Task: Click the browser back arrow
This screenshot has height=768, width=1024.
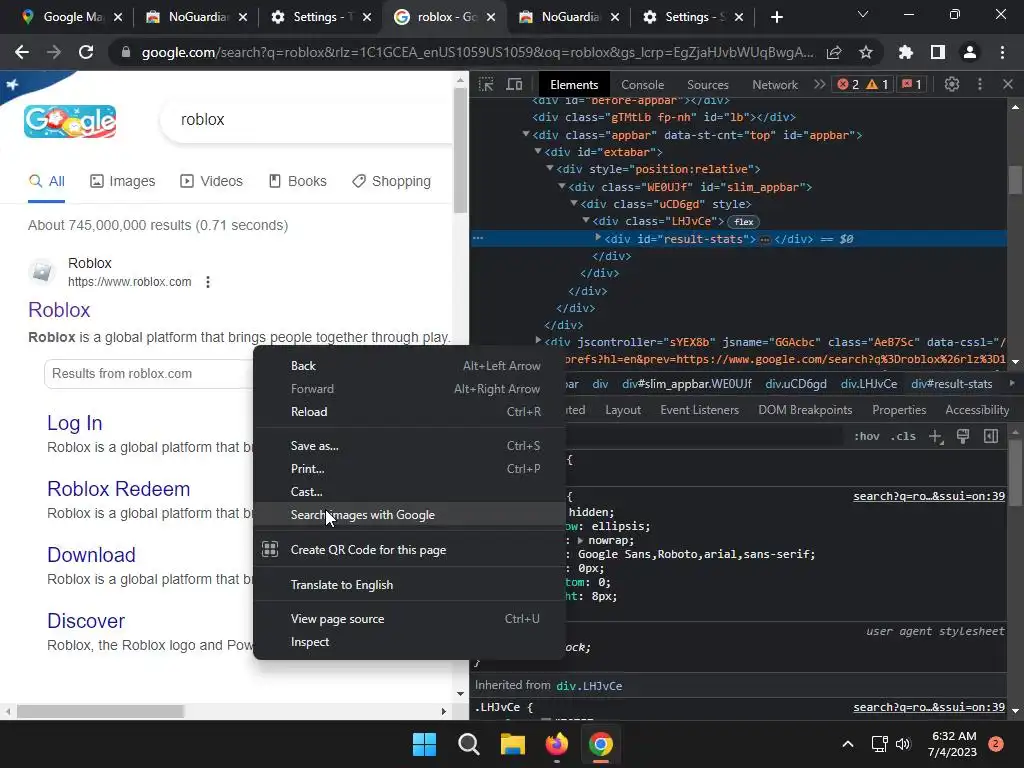Action: 22,52
